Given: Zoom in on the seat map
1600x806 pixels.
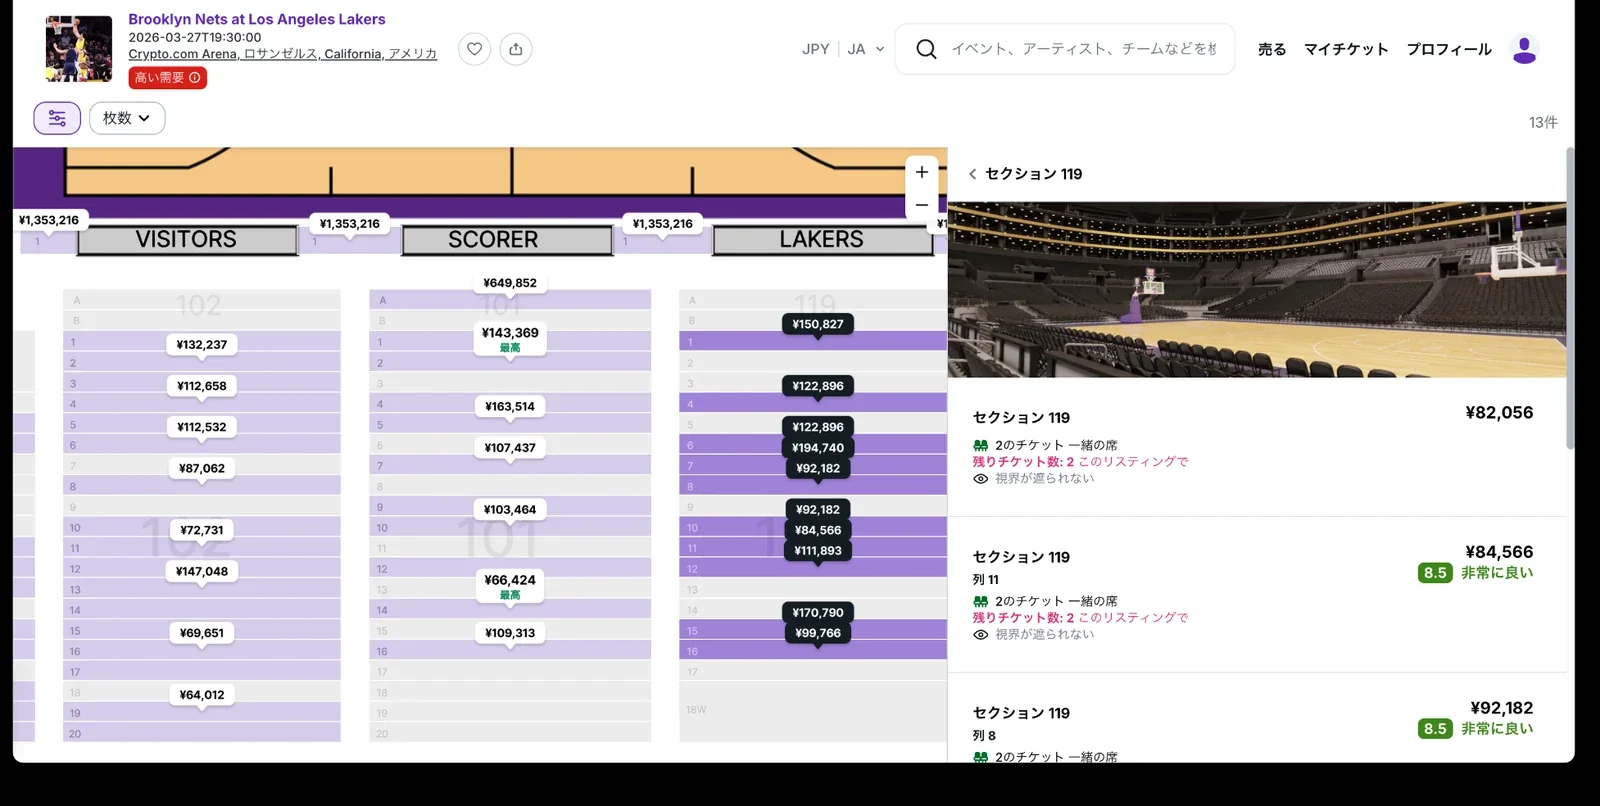Looking at the screenshot, I should point(922,172).
